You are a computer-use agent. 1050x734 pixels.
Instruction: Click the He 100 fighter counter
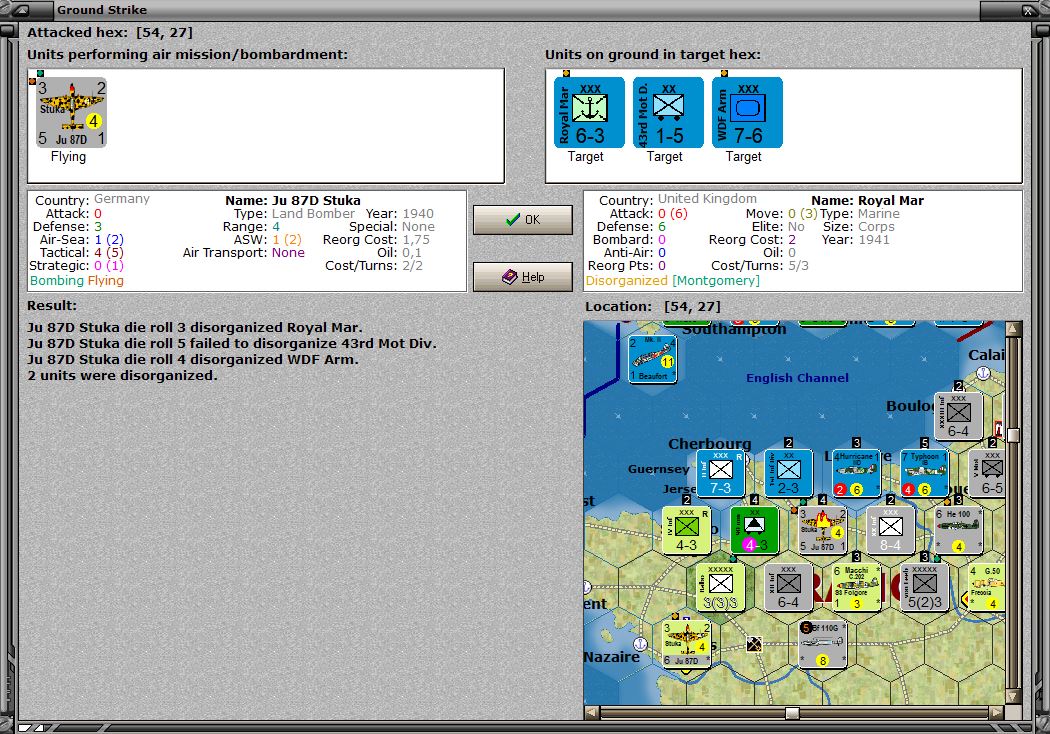pyautogui.click(x=958, y=530)
